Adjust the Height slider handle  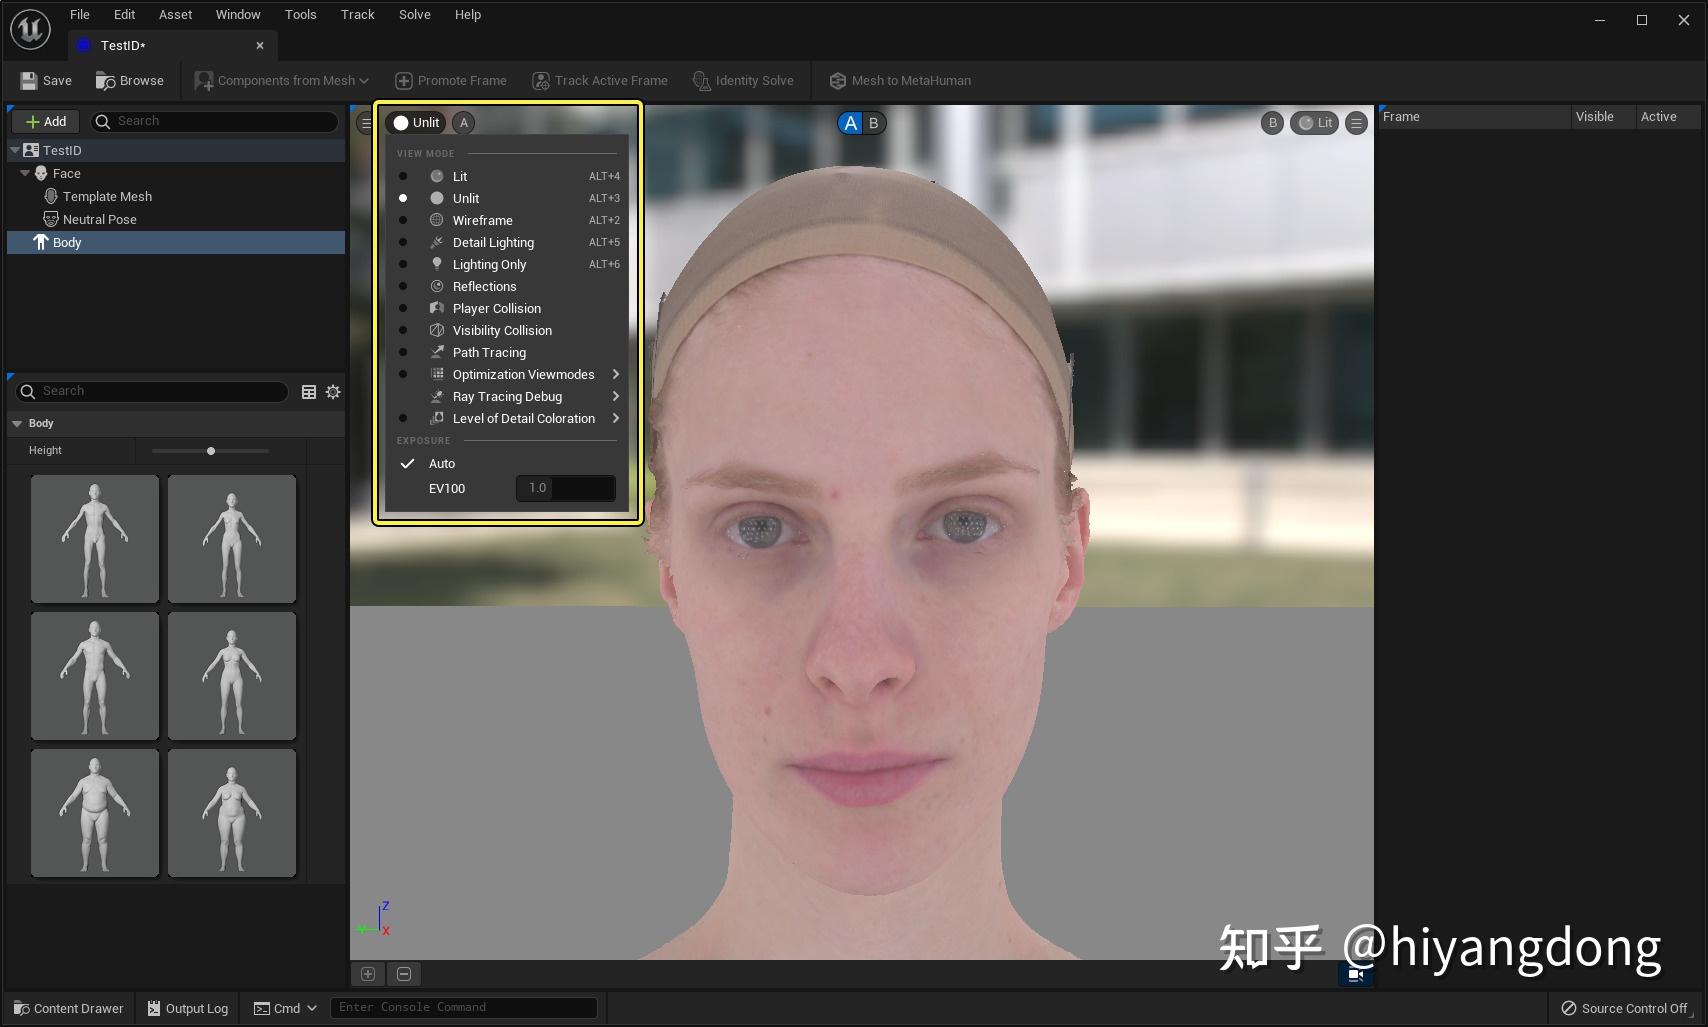click(x=211, y=451)
